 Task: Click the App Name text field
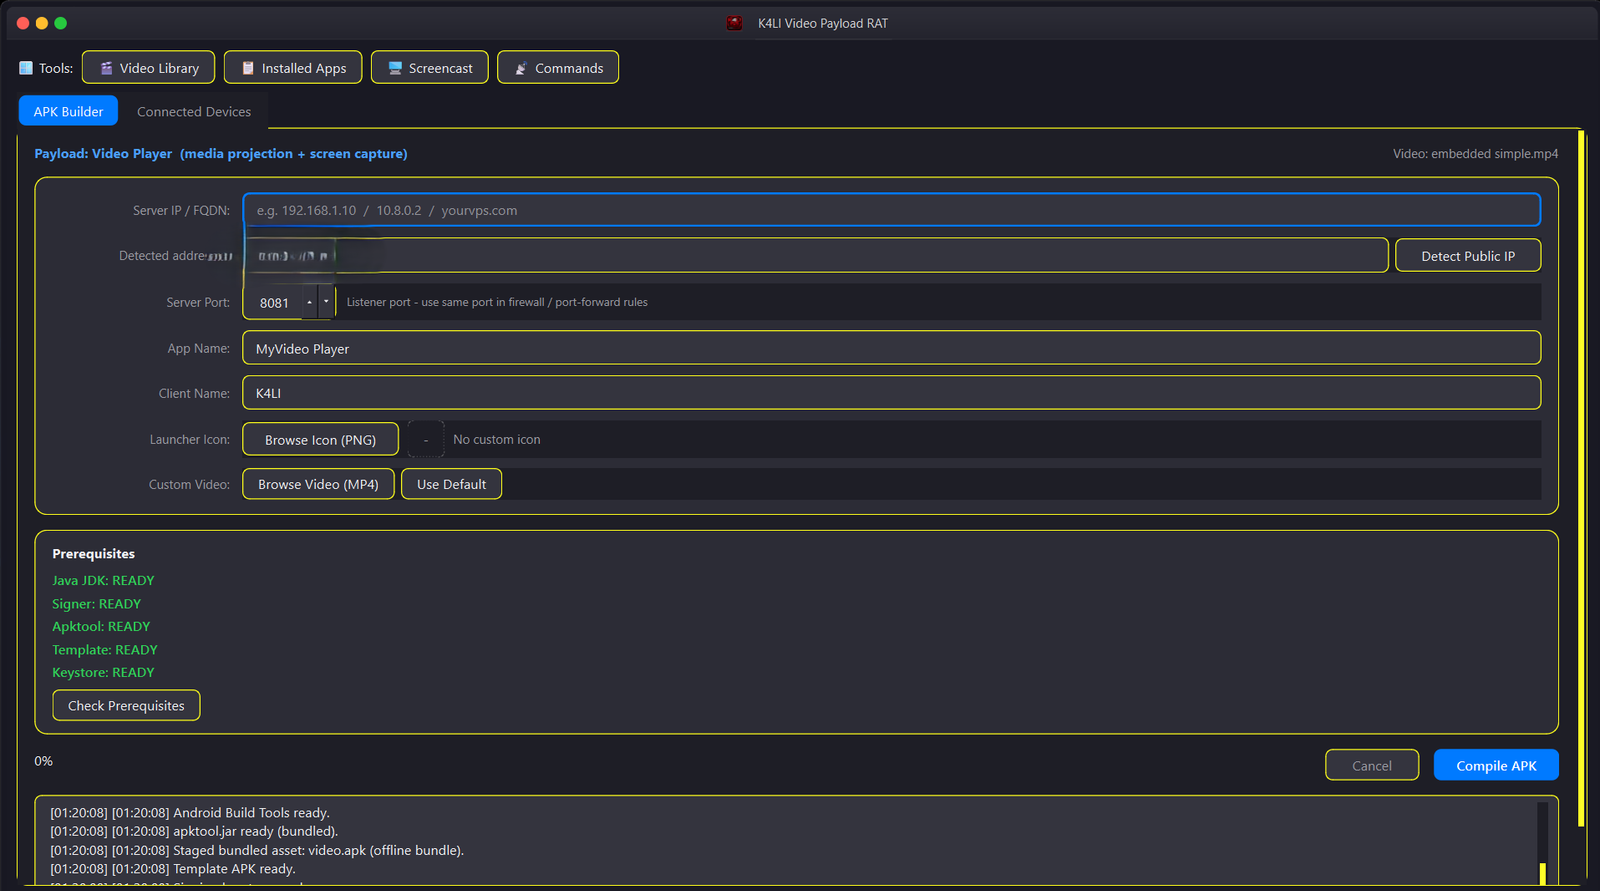pos(891,348)
